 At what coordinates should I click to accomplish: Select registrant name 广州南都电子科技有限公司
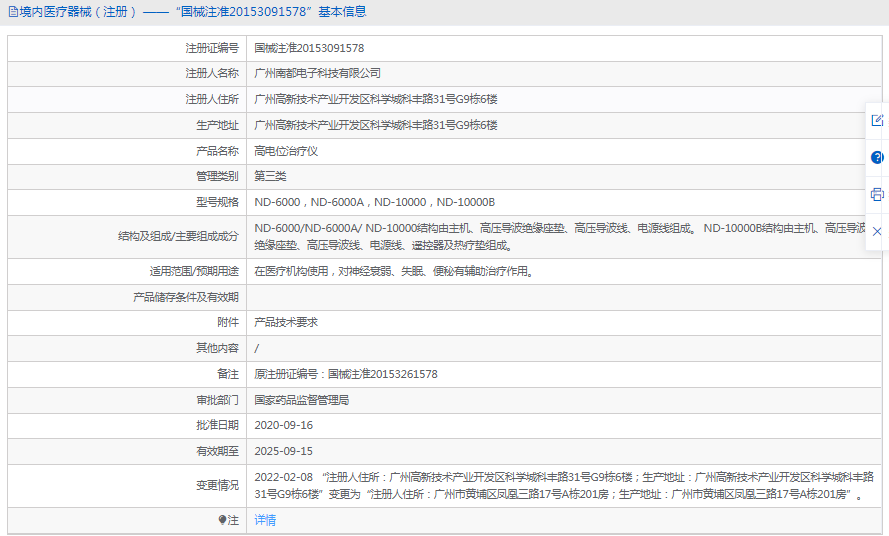[318, 73]
